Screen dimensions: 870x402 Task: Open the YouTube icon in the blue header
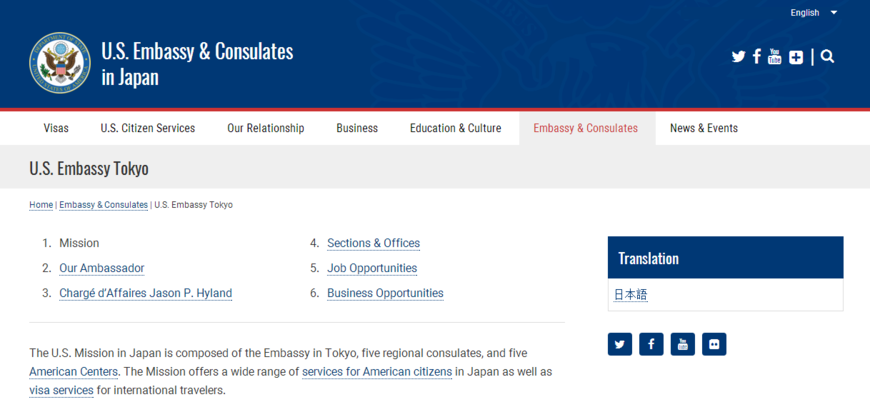pos(775,57)
